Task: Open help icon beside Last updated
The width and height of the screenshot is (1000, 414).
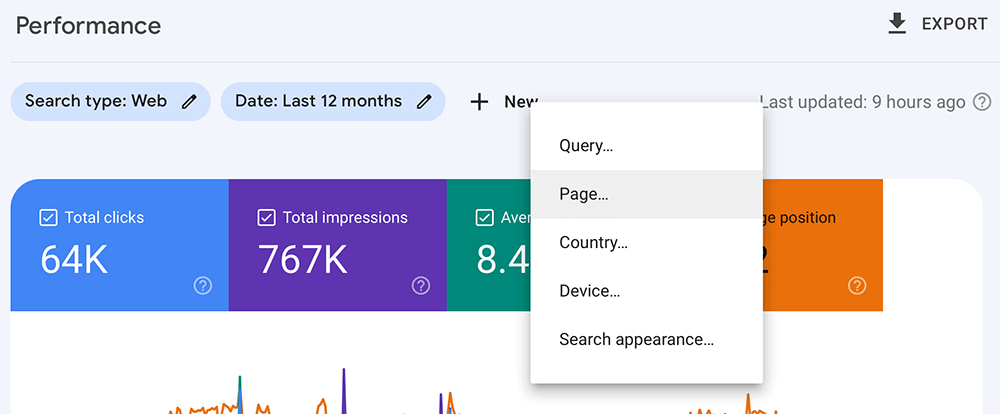Action: [x=982, y=101]
